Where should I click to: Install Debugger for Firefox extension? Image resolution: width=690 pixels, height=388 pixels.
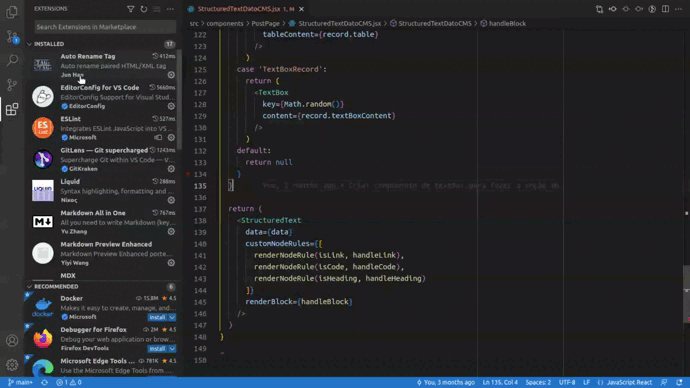(x=158, y=348)
